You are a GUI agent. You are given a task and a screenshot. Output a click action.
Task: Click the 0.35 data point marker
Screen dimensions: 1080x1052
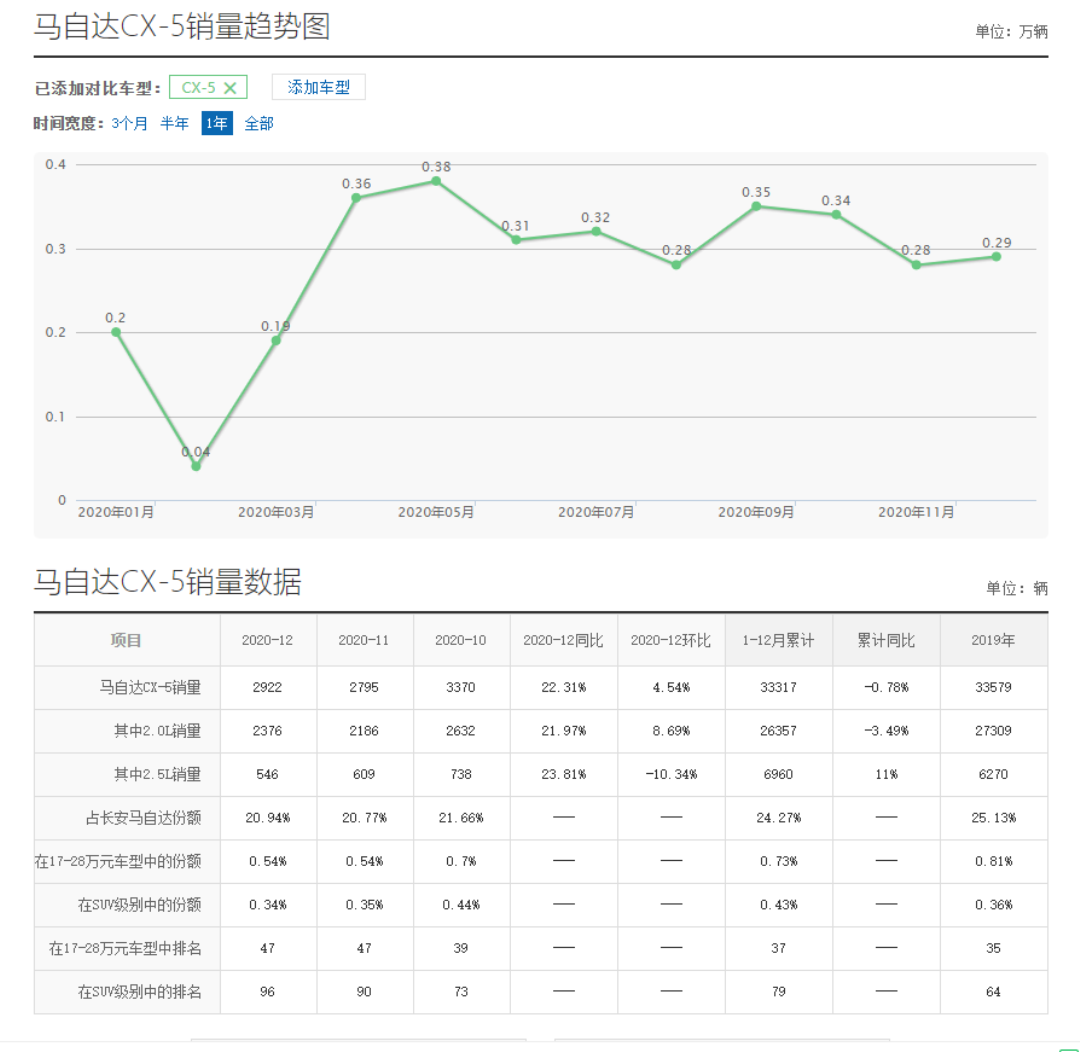756,206
